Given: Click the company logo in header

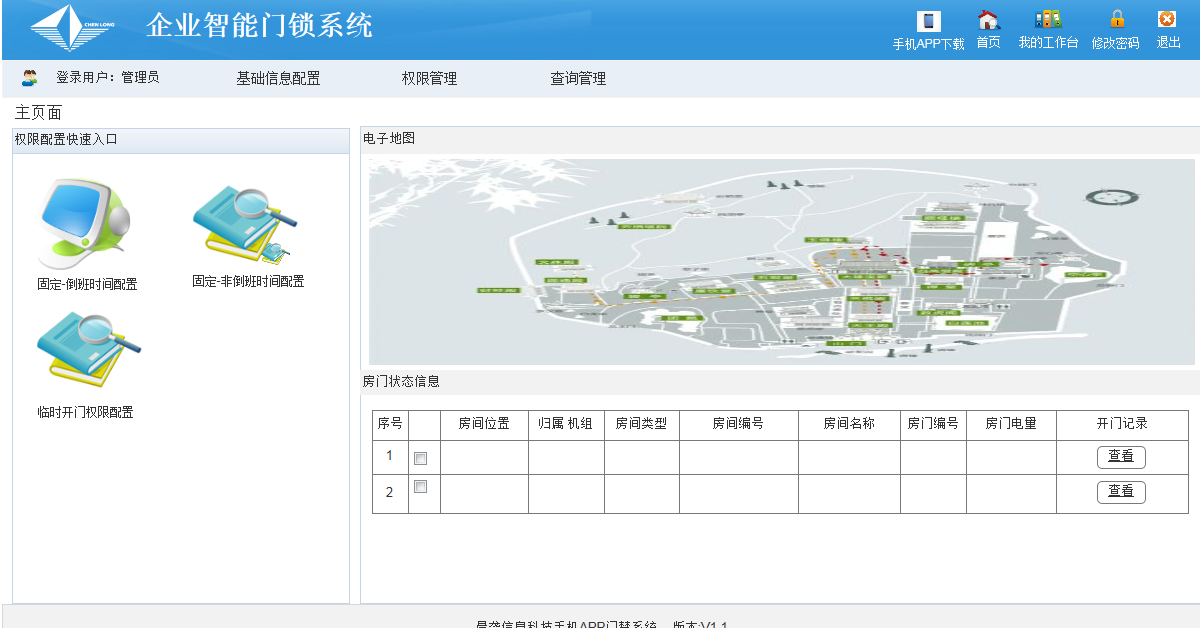Looking at the screenshot, I should click(x=72, y=29).
